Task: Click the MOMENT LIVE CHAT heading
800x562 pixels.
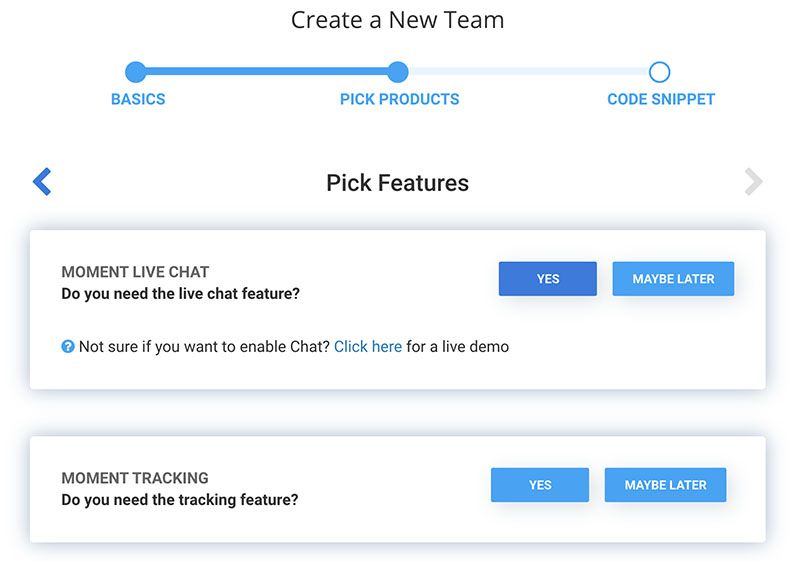Action: (135, 272)
